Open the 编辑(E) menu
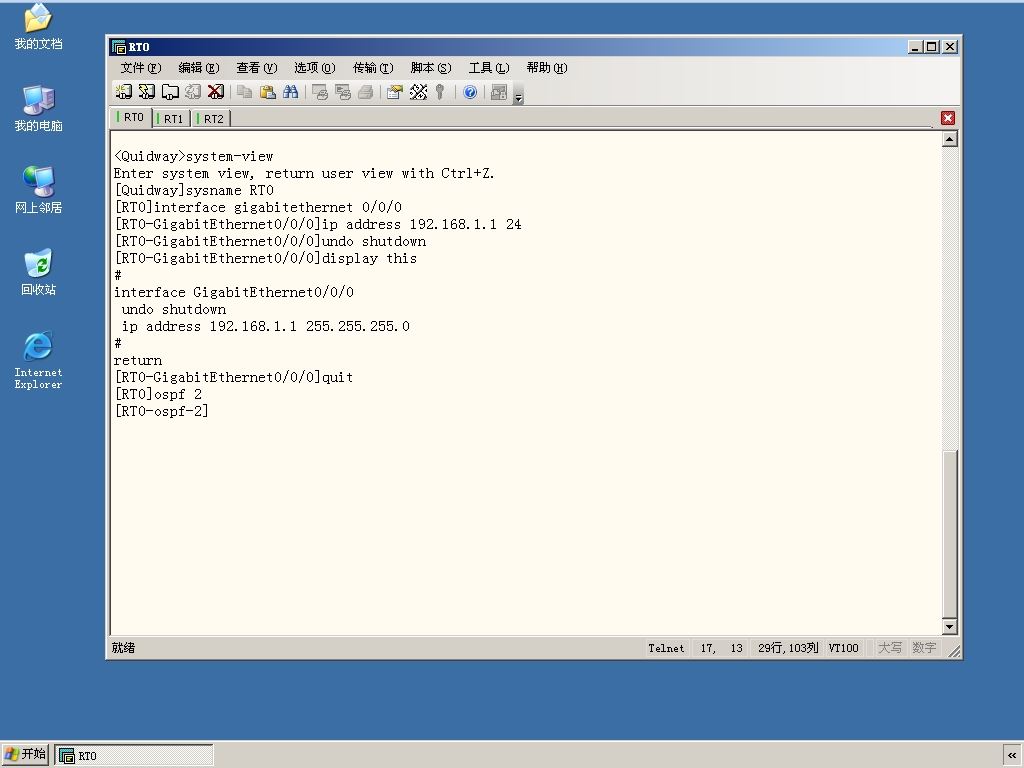This screenshot has height=768, width=1024. click(x=199, y=68)
